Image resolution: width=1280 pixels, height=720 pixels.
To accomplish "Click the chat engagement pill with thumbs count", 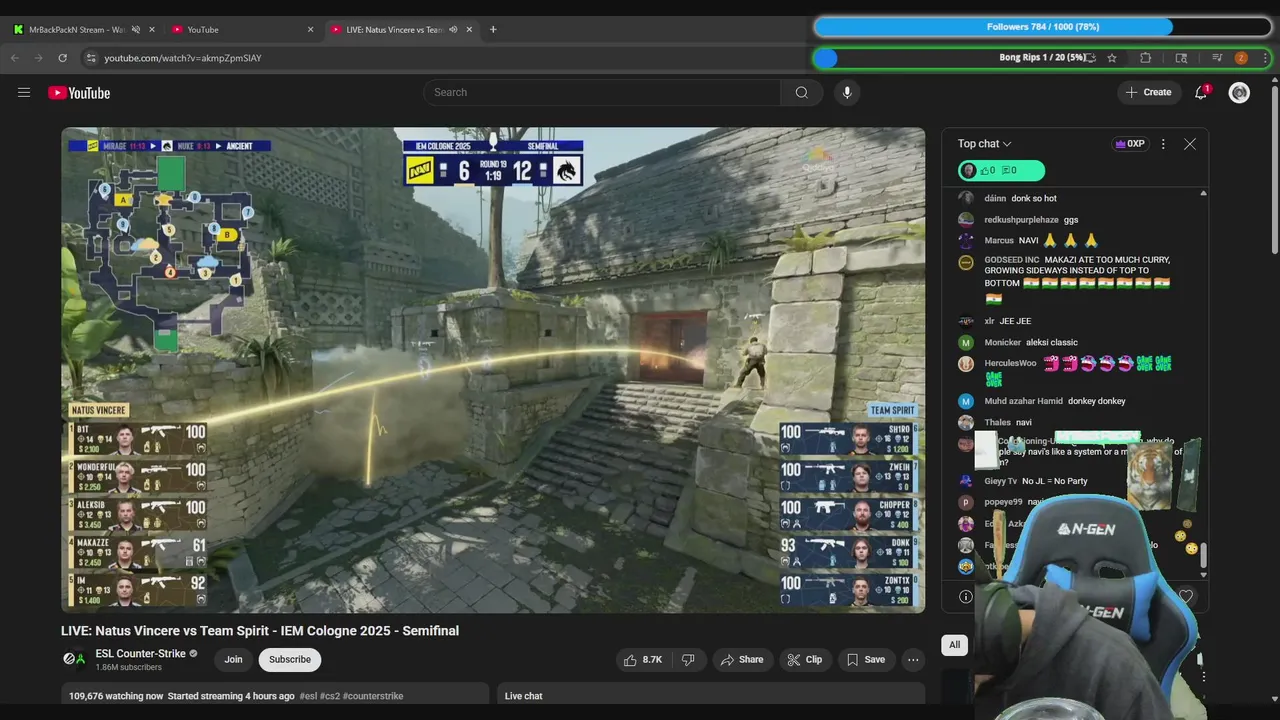I will pyautogui.click(x=1001, y=171).
